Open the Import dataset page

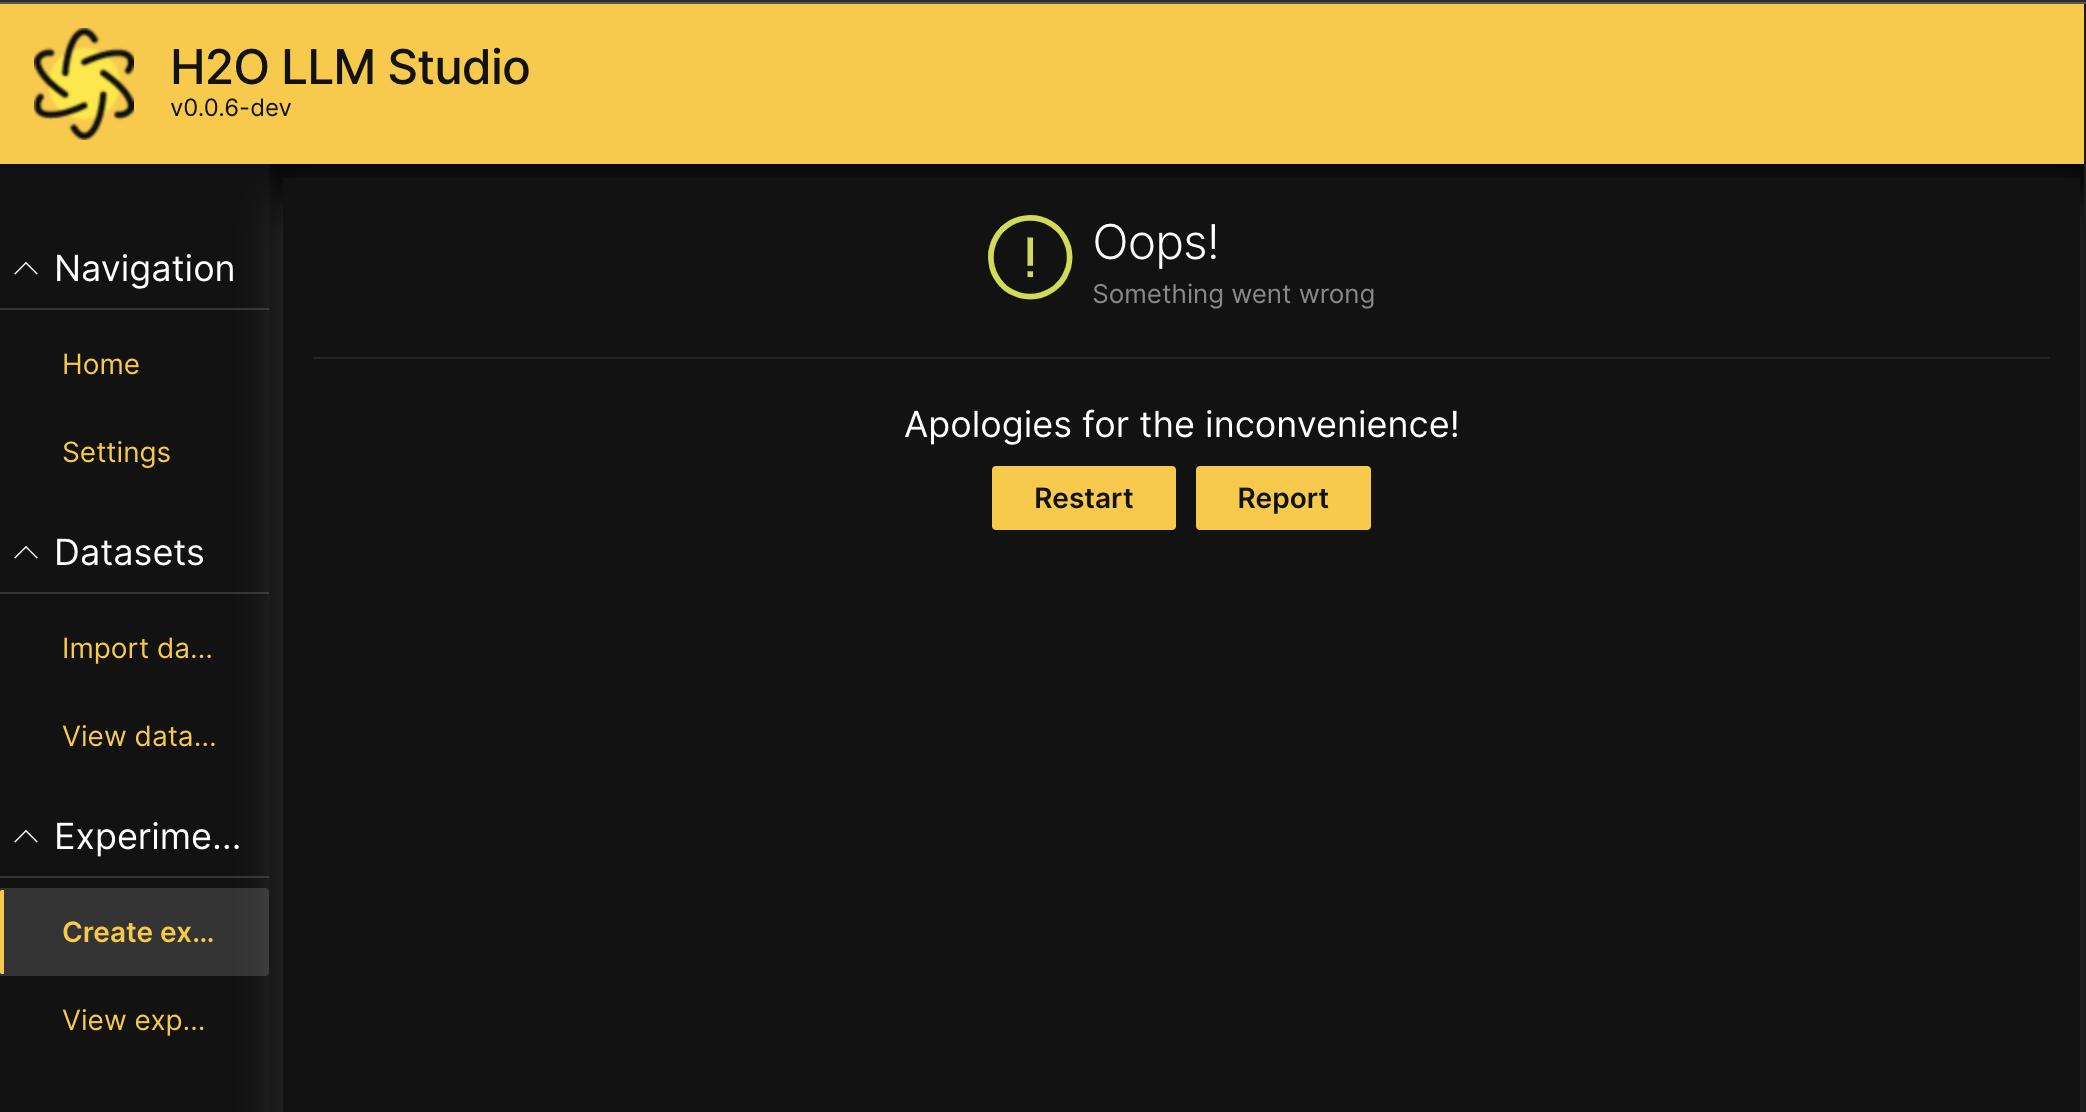137,648
